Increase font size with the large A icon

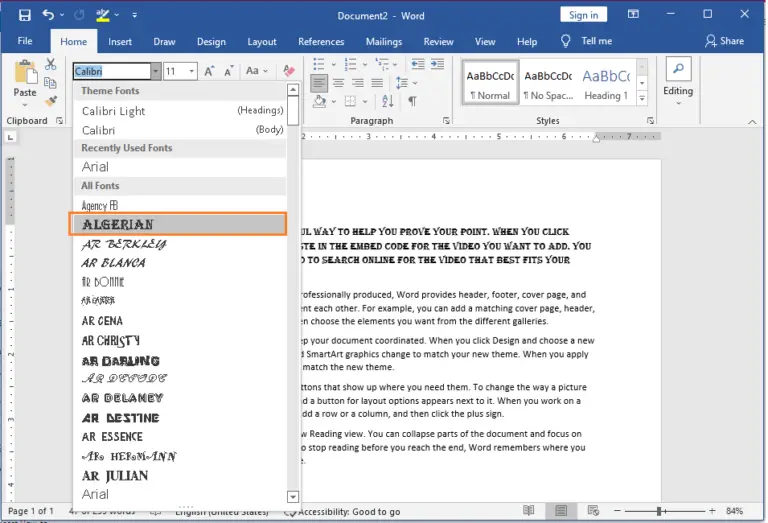pyautogui.click(x=209, y=71)
